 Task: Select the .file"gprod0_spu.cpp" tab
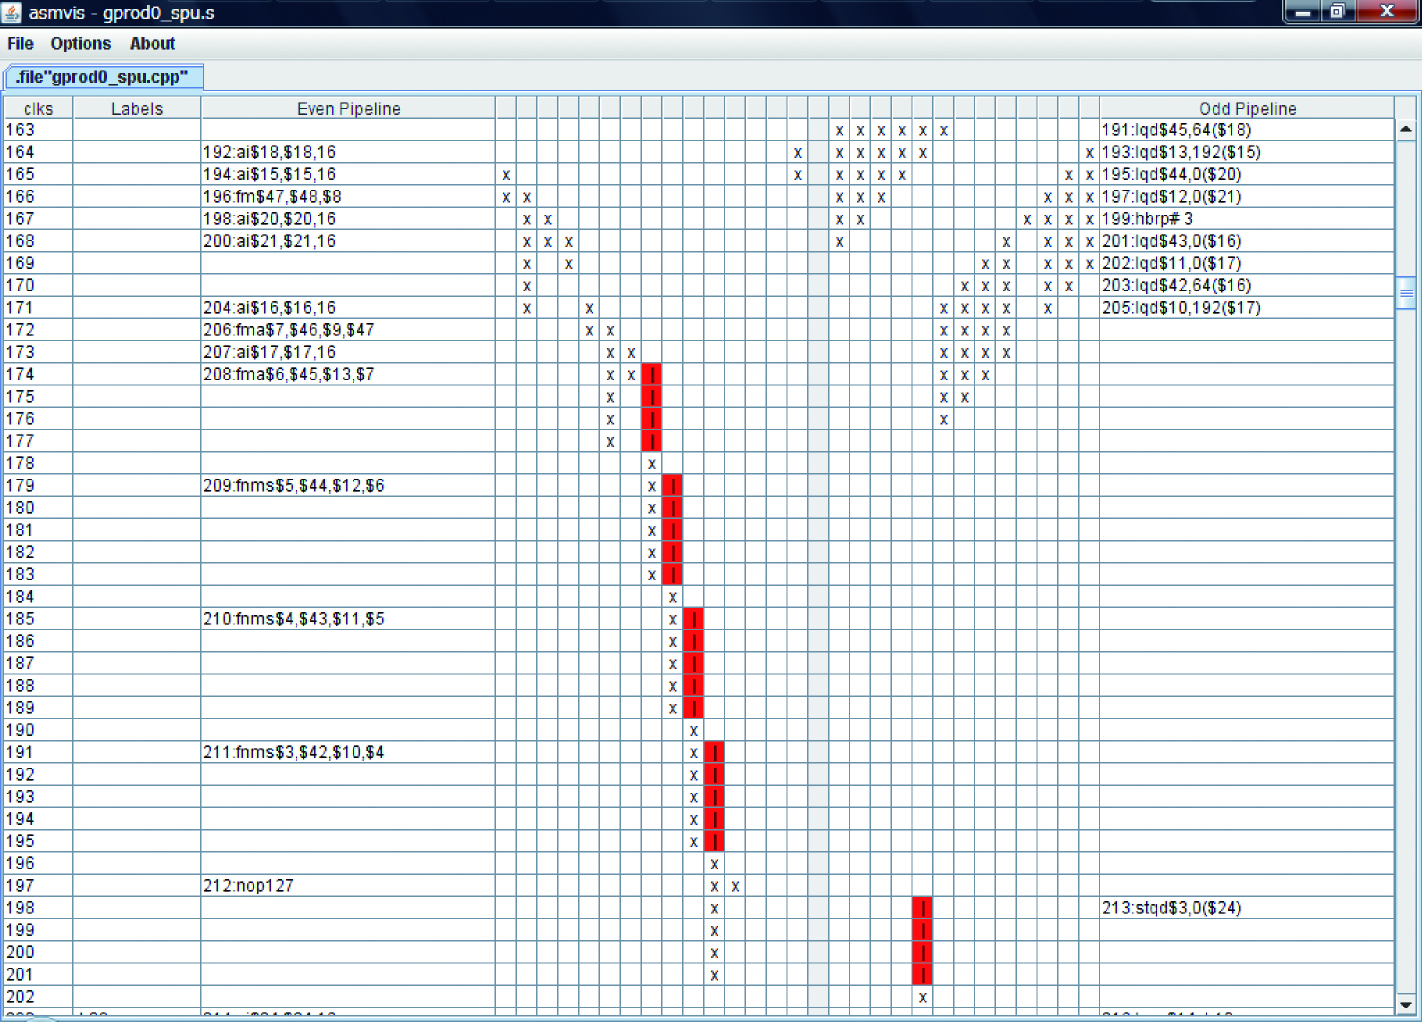(x=104, y=77)
